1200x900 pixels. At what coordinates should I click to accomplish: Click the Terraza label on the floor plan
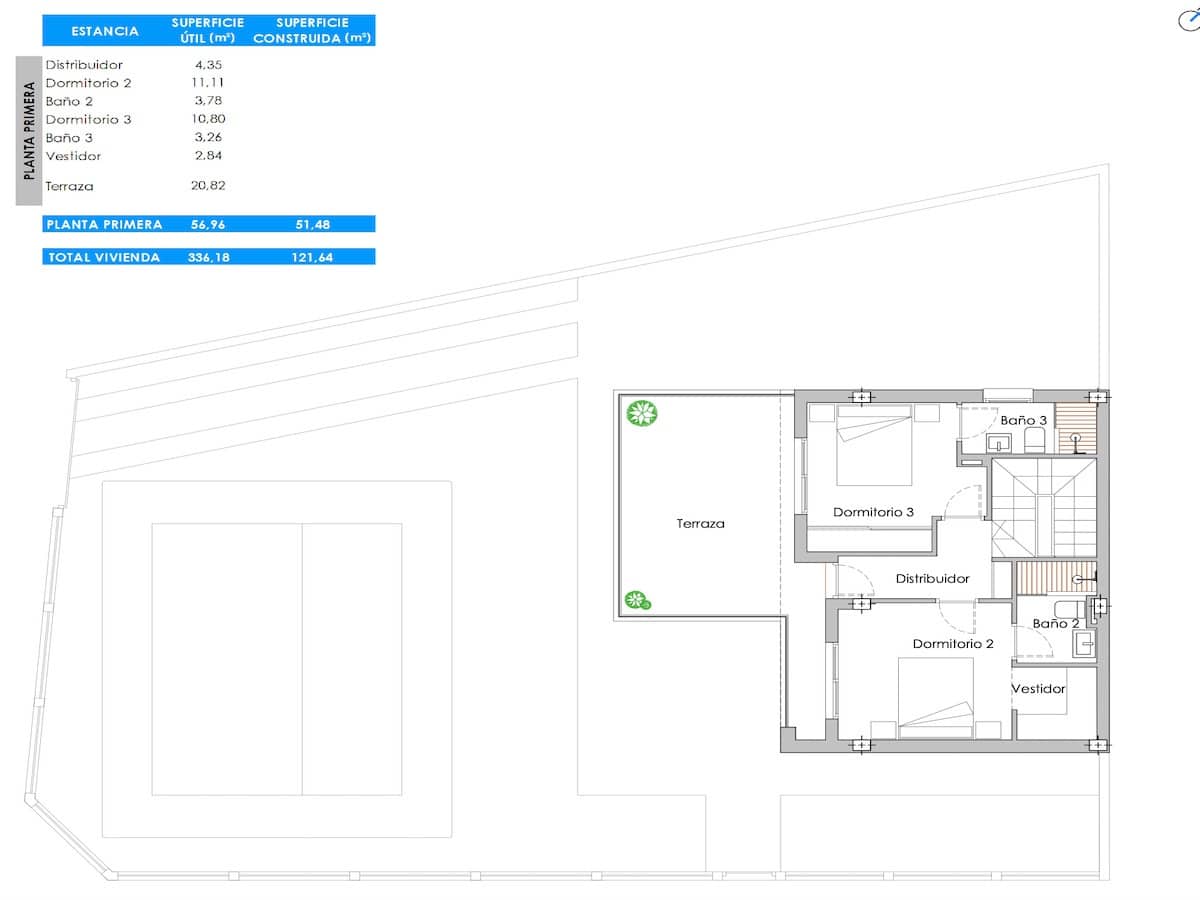(x=700, y=523)
